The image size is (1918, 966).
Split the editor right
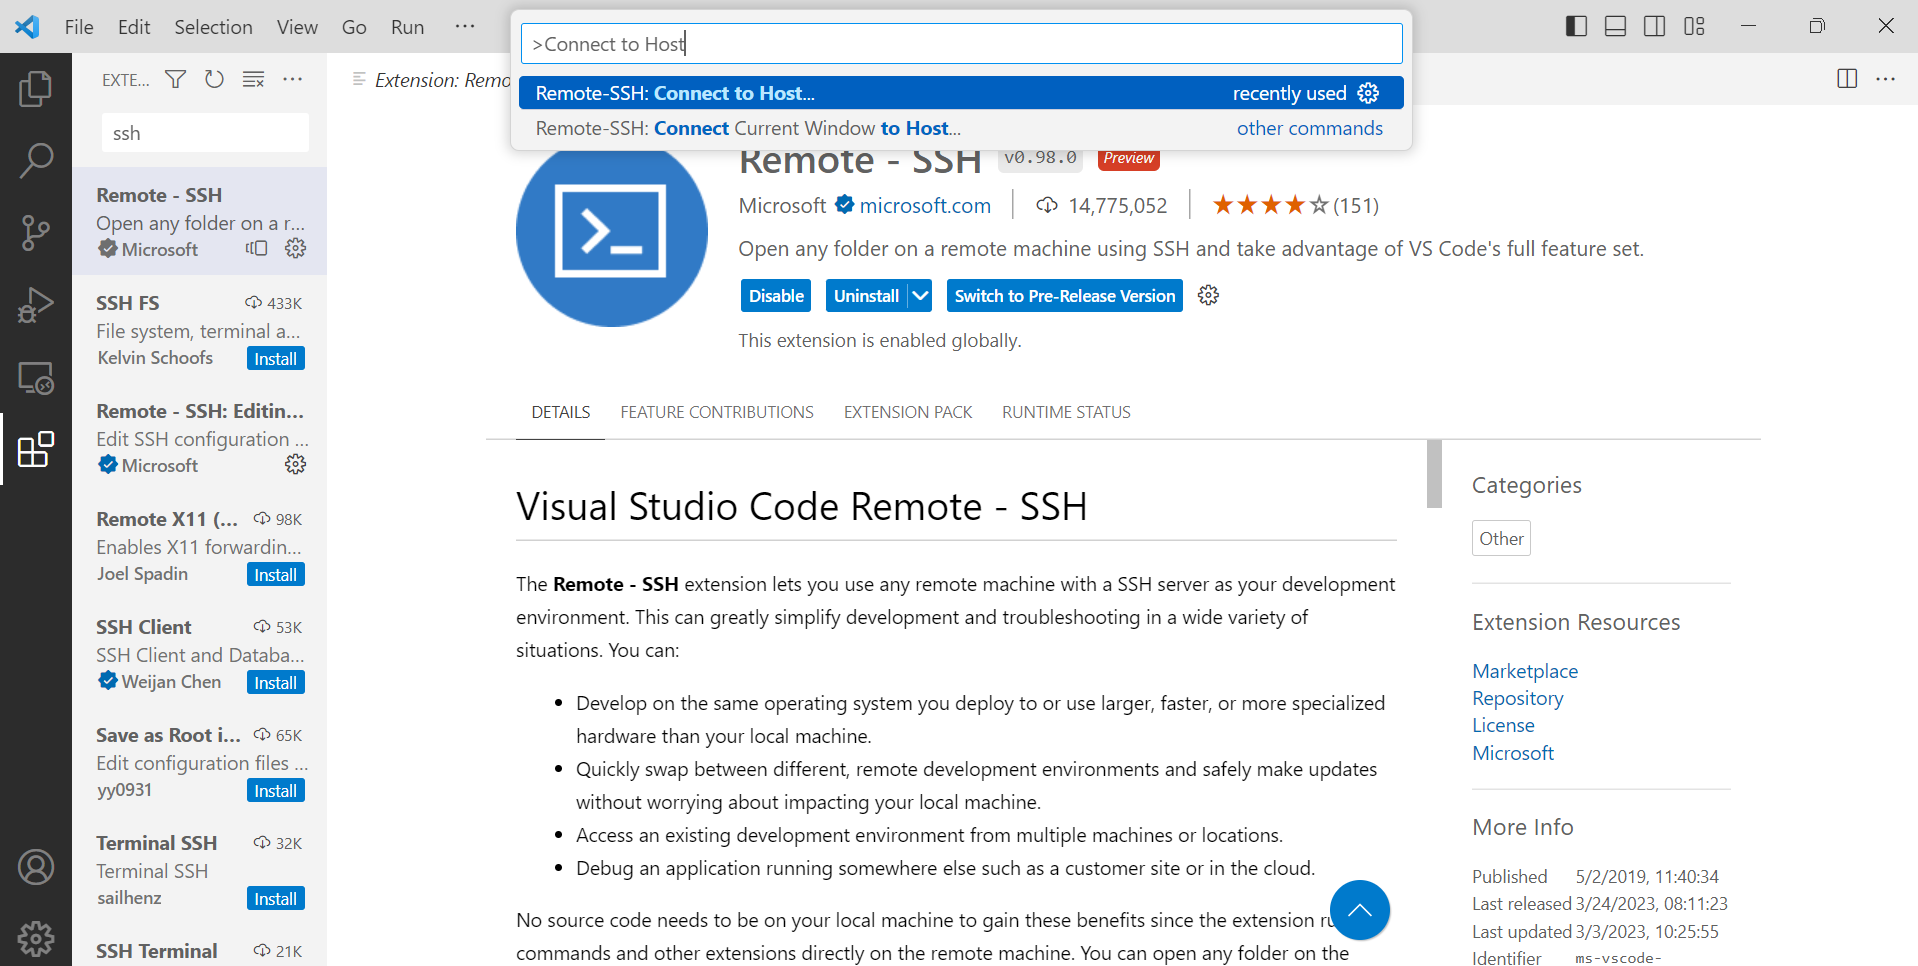click(x=1847, y=79)
